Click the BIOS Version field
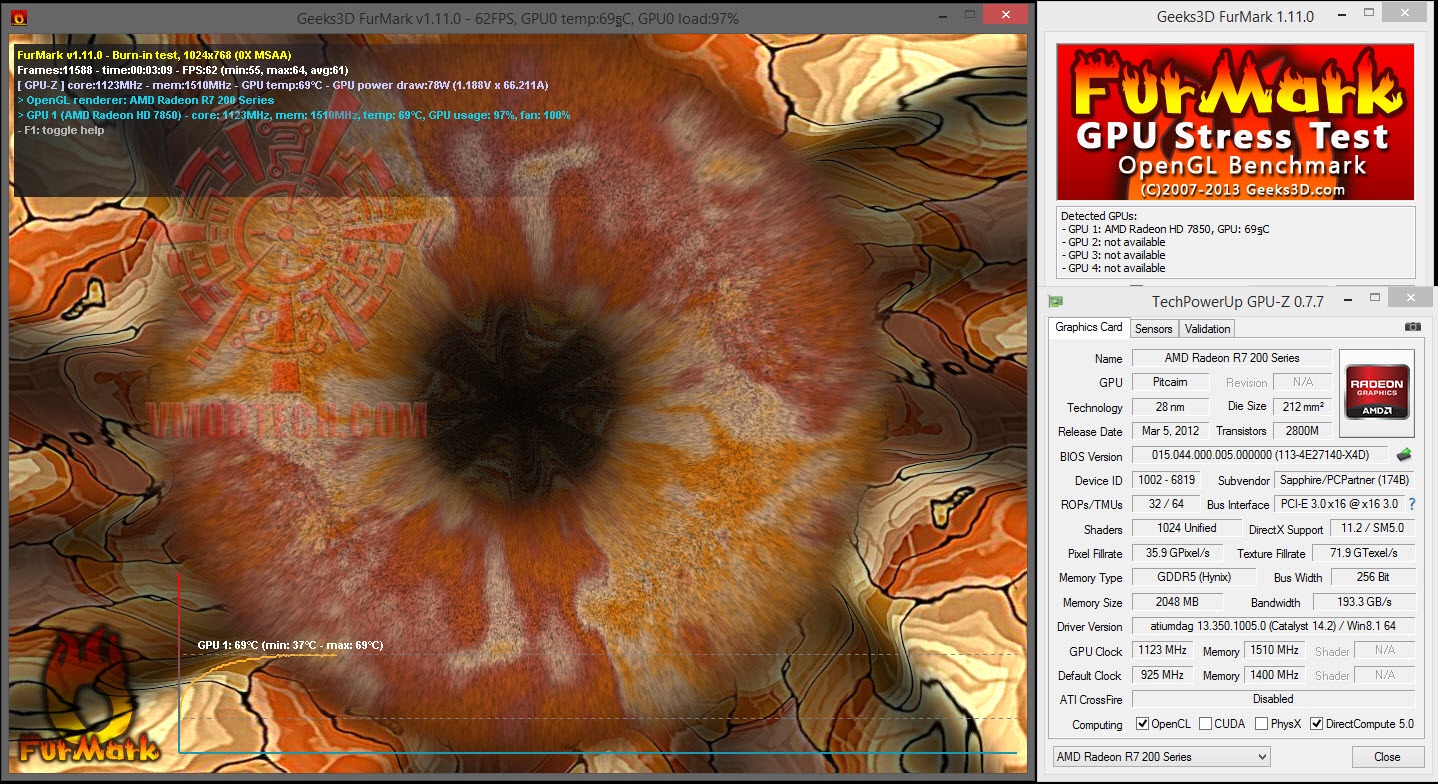The height and width of the screenshot is (784, 1438). (x=1259, y=456)
